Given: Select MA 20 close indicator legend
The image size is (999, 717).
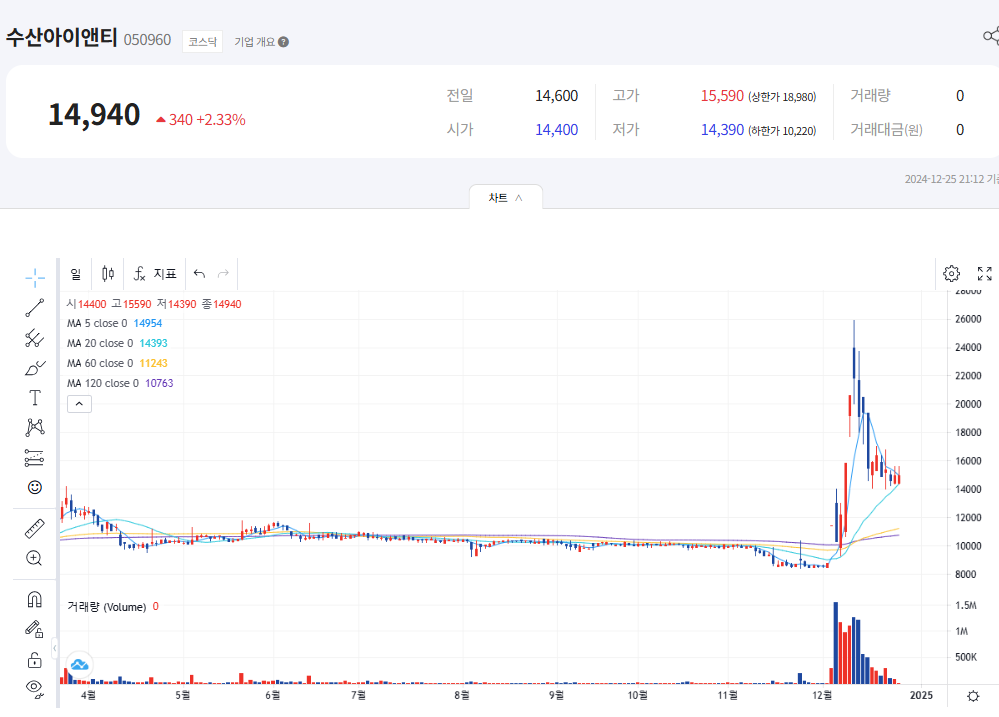Looking at the screenshot, I should click(x=117, y=344).
